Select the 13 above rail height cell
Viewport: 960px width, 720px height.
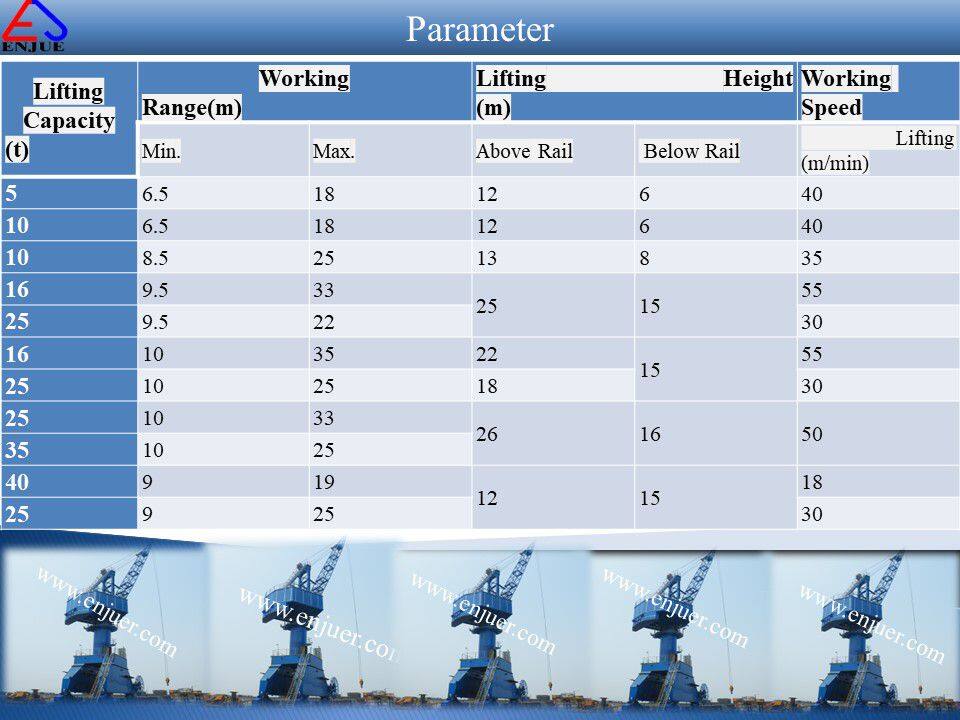click(552, 258)
